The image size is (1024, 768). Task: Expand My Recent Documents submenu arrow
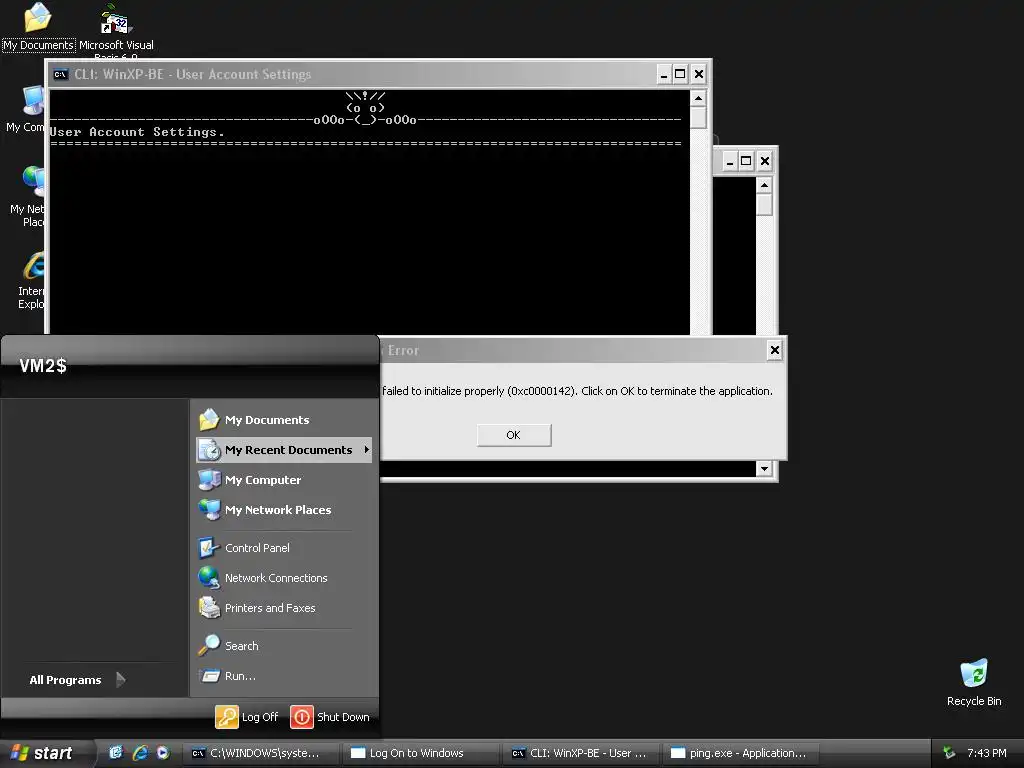(366, 449)
